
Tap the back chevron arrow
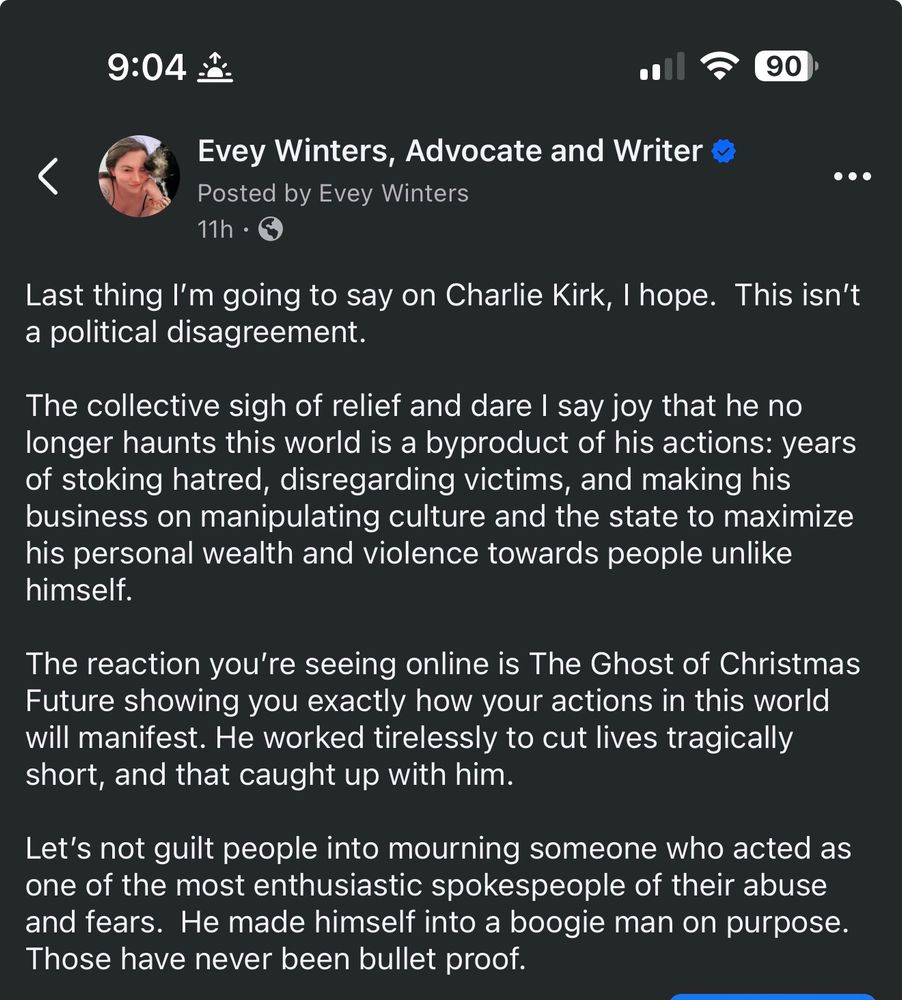(48, 177)
